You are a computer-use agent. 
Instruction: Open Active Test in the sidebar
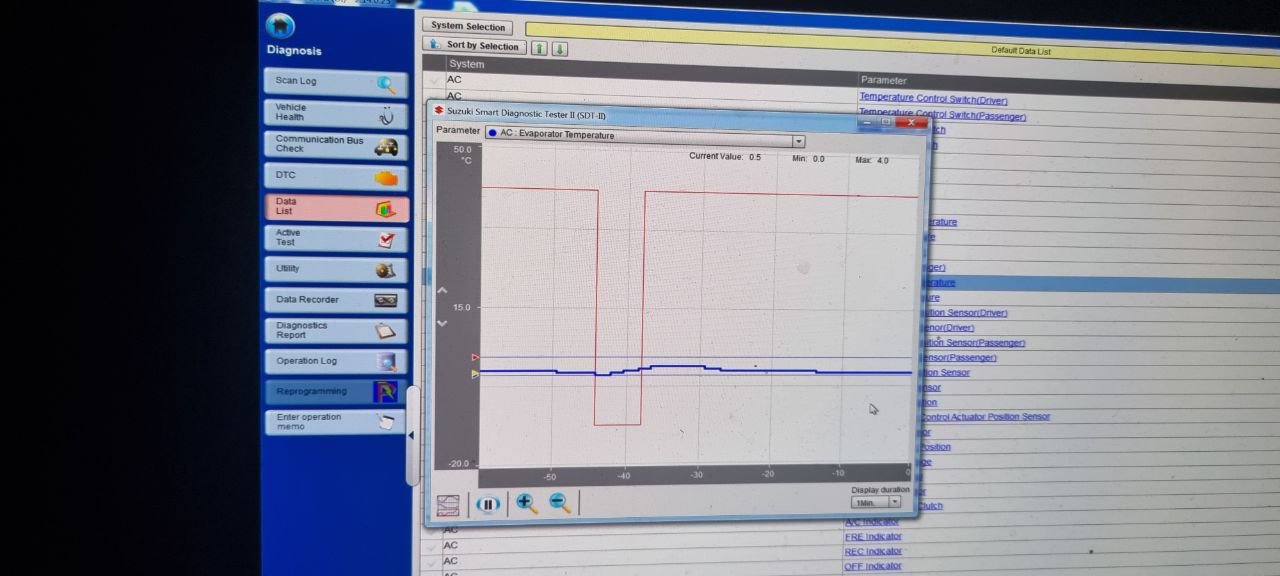(336, 239)
